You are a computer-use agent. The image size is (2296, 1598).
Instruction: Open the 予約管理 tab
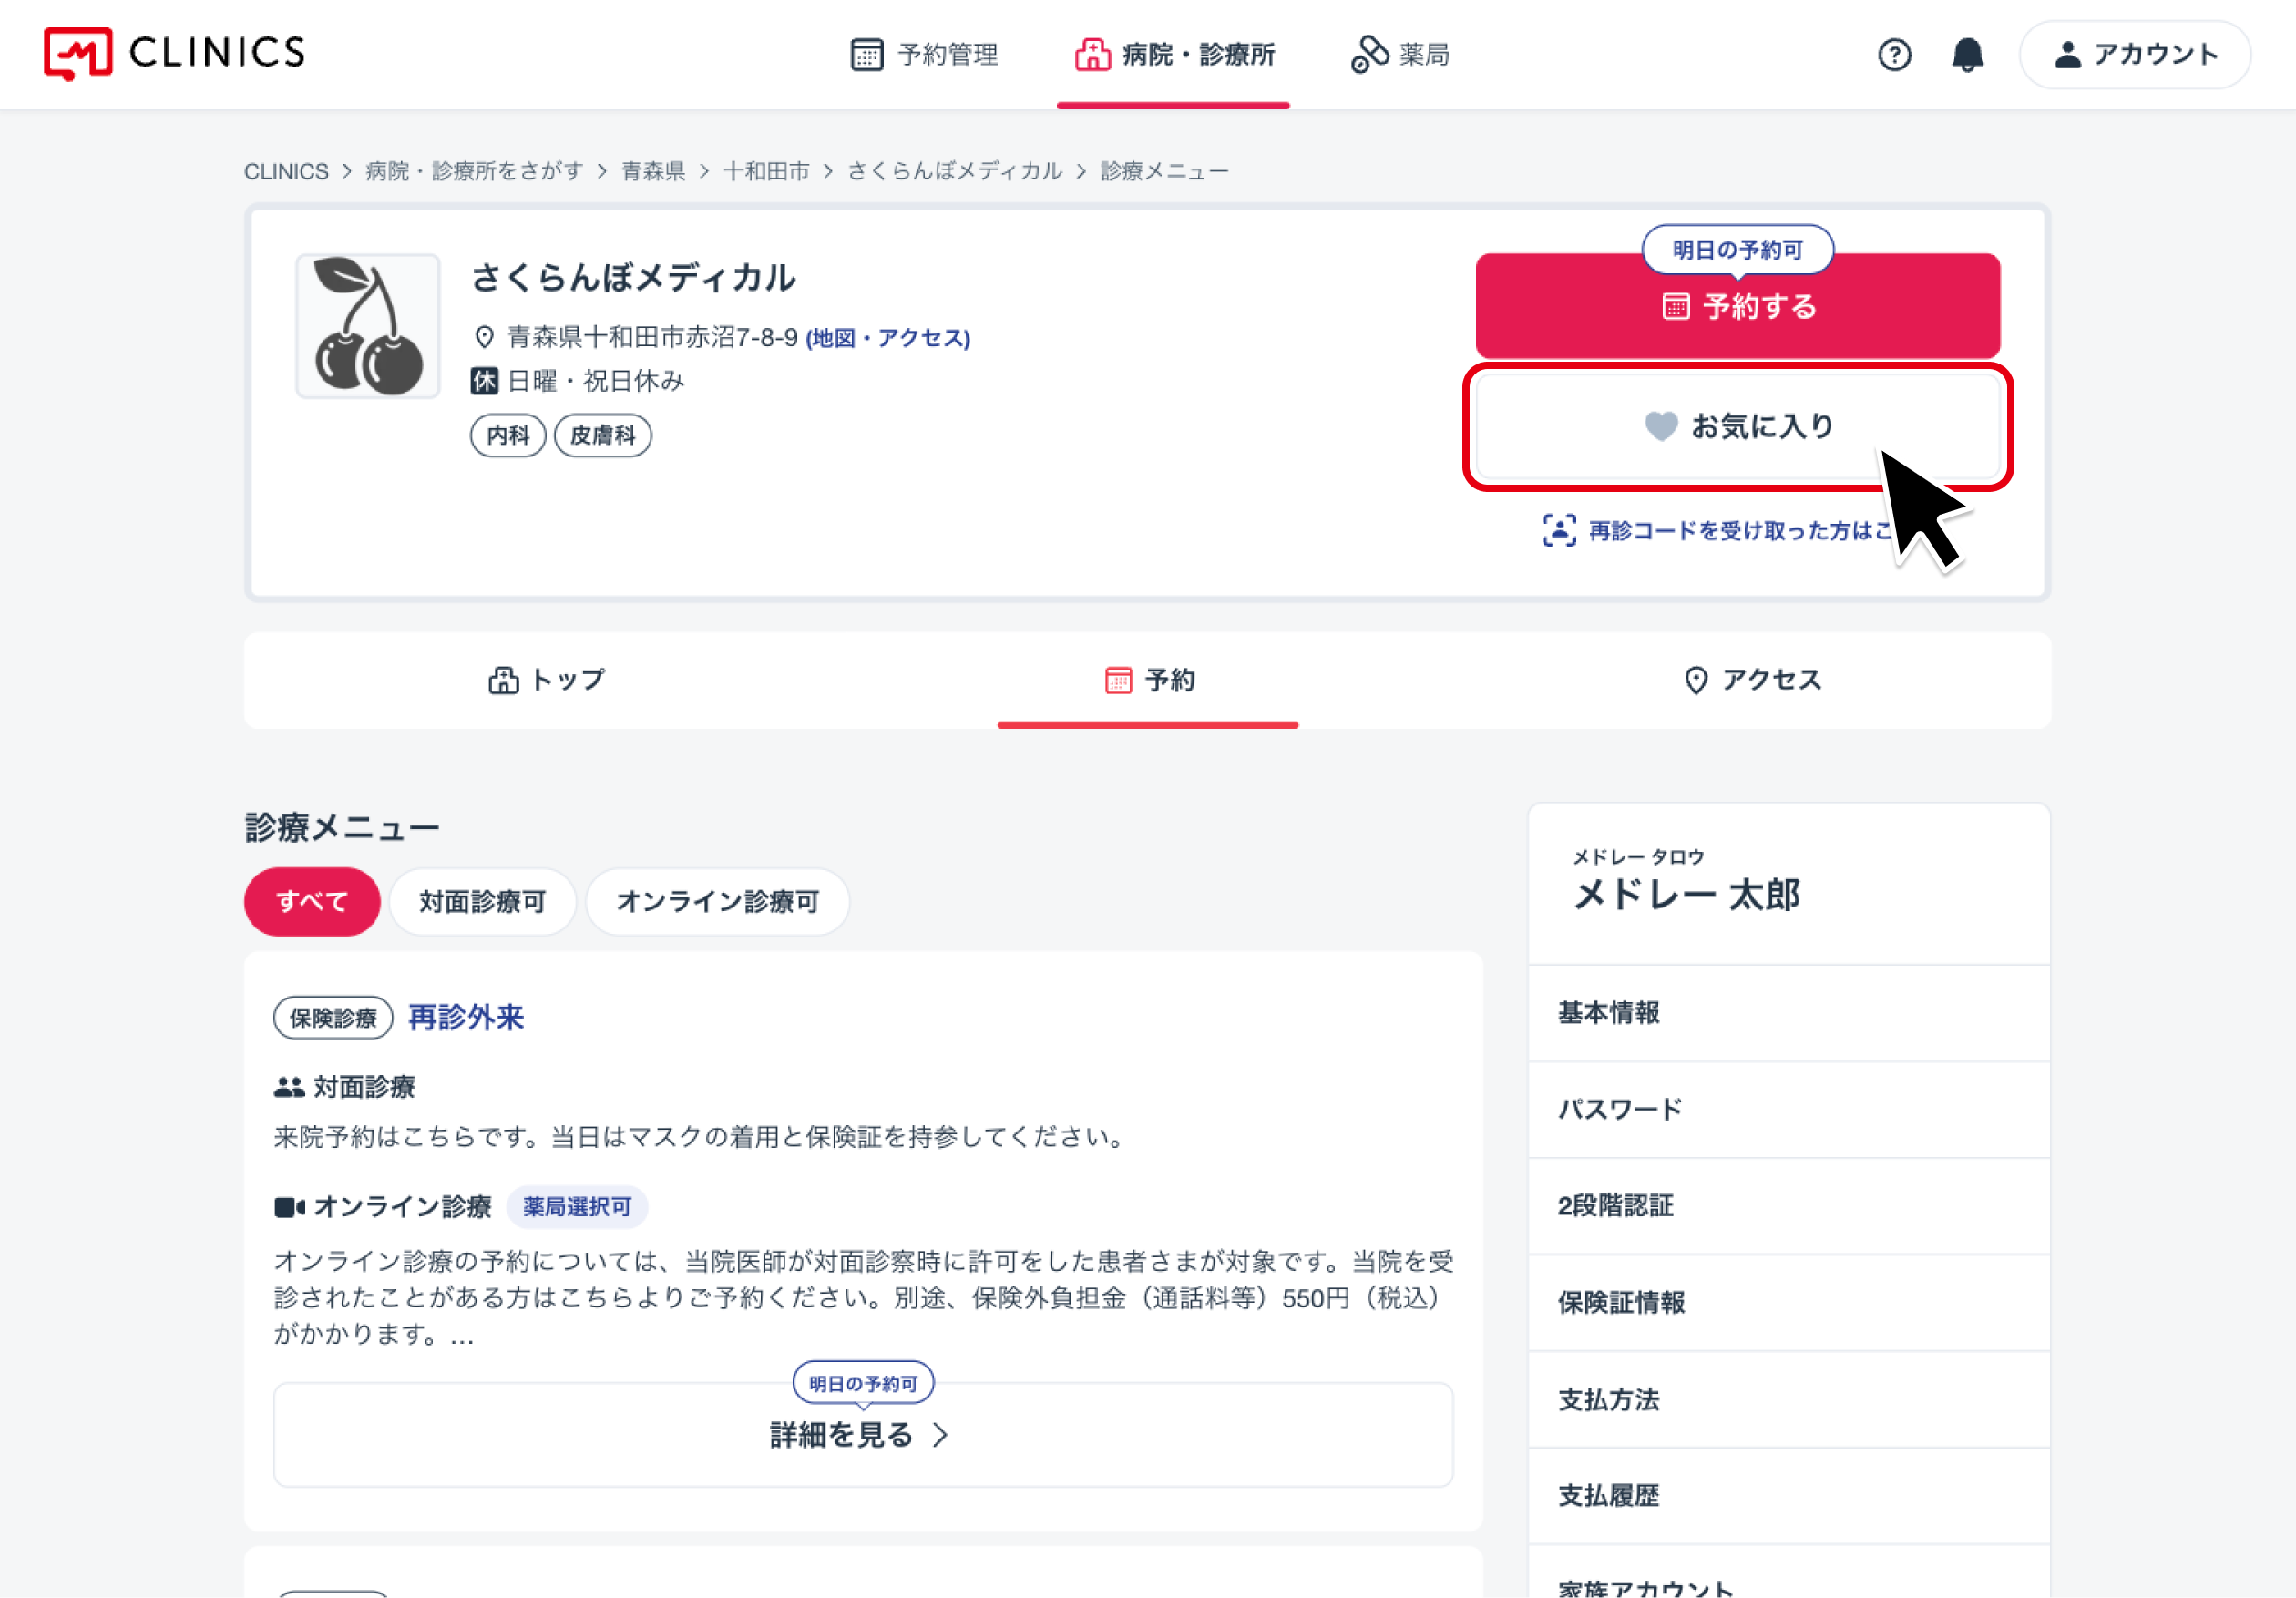pyautogui.click(x=924, y=54)
